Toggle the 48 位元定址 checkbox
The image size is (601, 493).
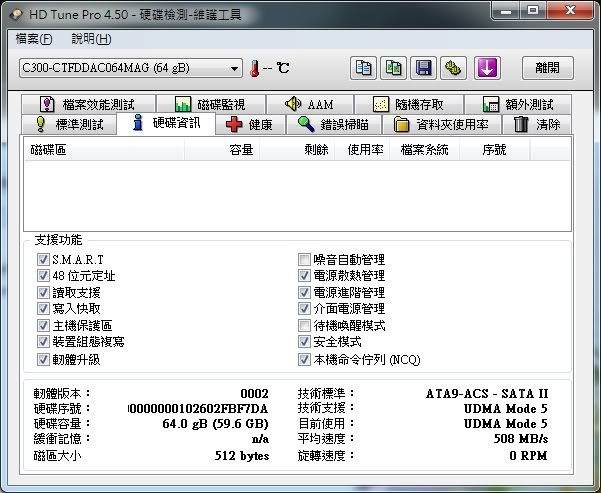(43, 275)
